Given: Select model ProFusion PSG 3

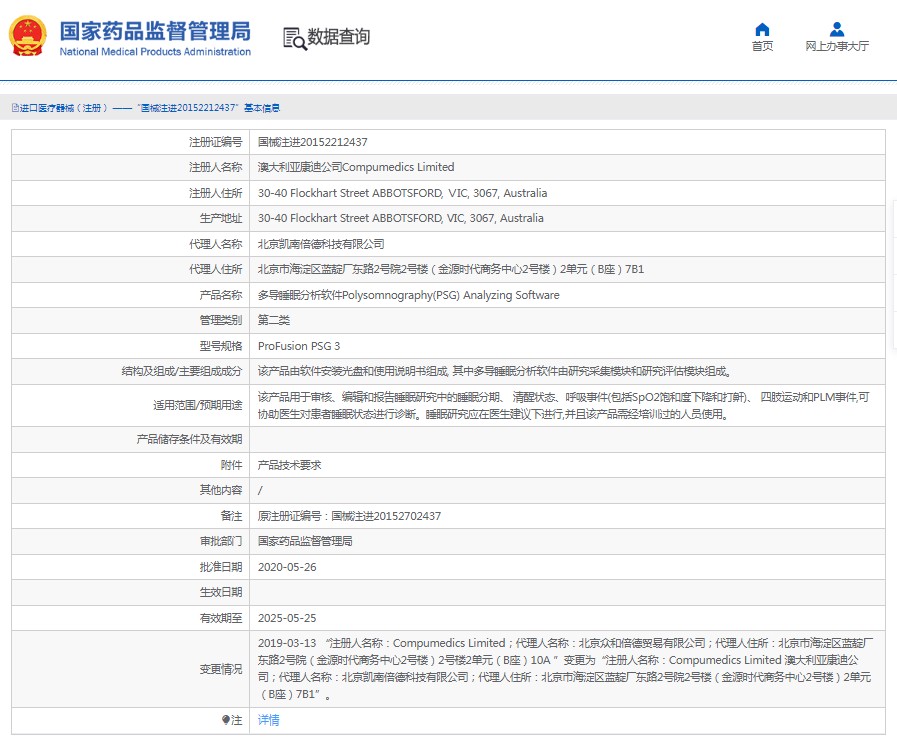Looking at the screenshot, I should click(299, 346).
